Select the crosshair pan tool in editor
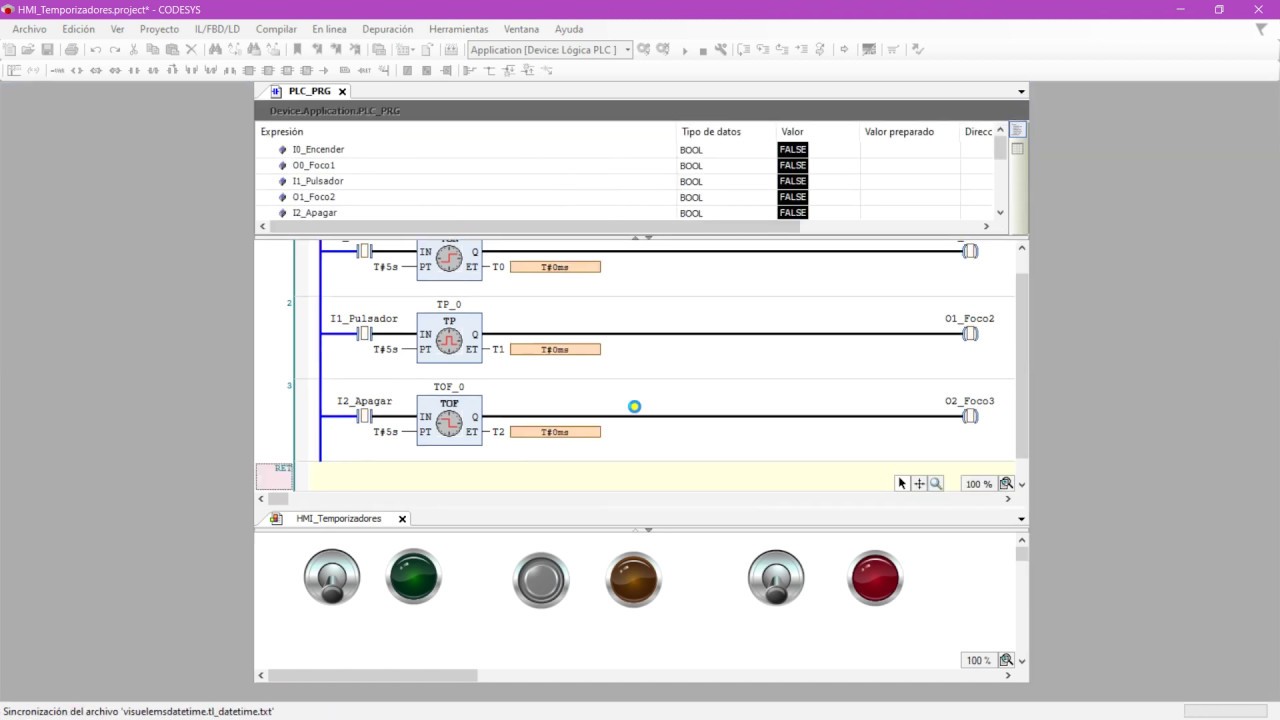The height and width of the screenshot is (720, 1280). click(x=919, y=483)
